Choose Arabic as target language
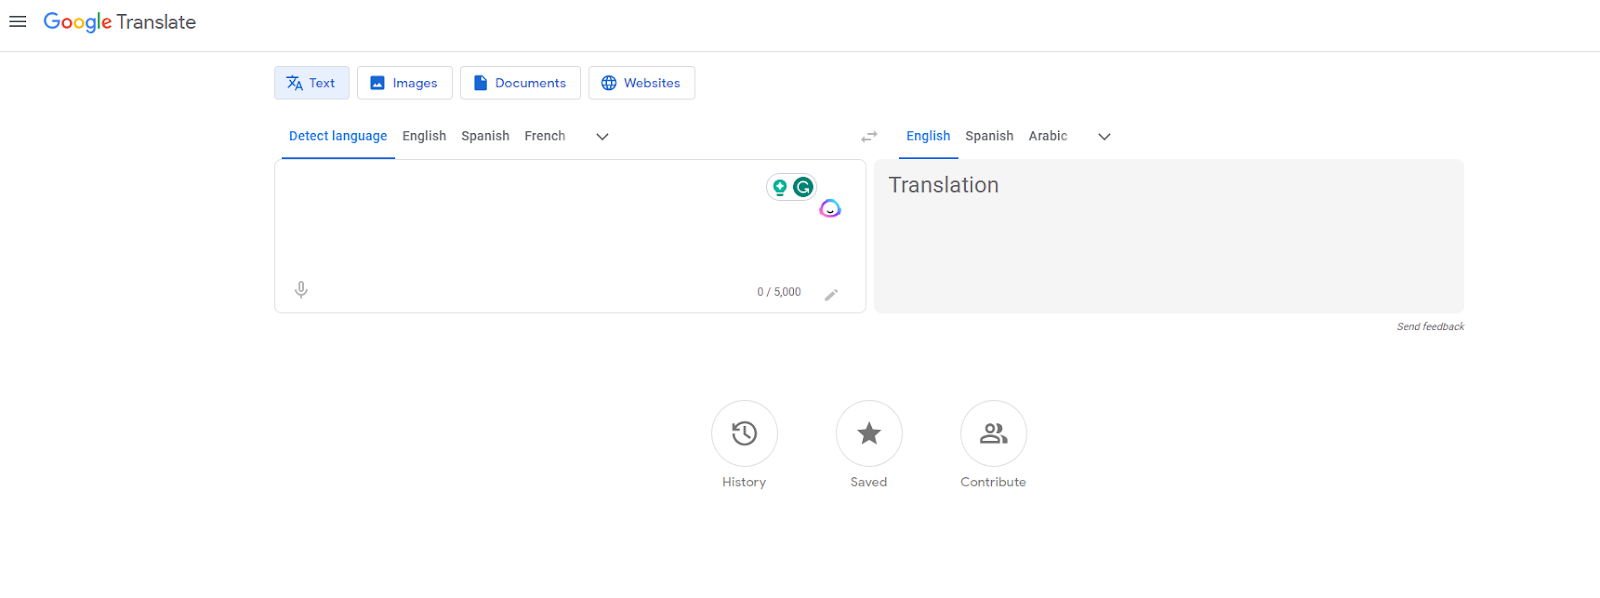Image resolution: width=1600 pixels, height=598 pixels. point(1048,136)
